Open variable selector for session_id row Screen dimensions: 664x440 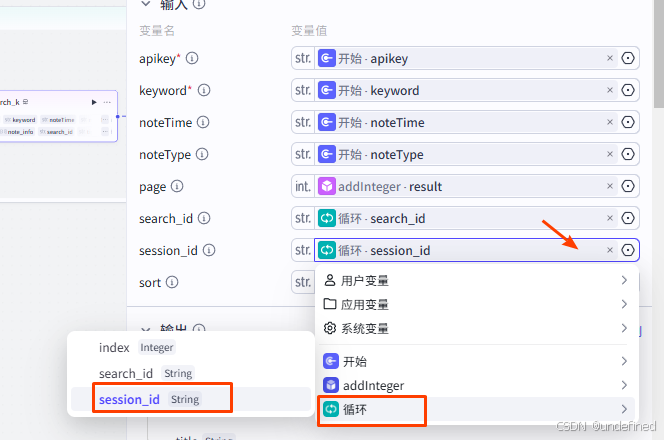pyautogui.click(x=628, y=250)
